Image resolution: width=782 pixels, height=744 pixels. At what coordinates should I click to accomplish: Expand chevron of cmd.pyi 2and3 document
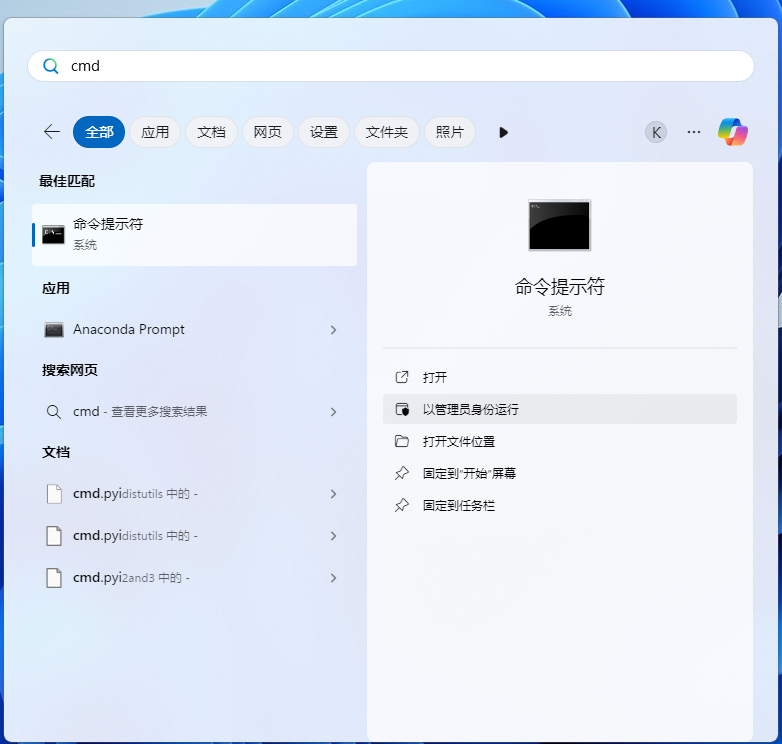pyautogui.click(x=333, y=578)
